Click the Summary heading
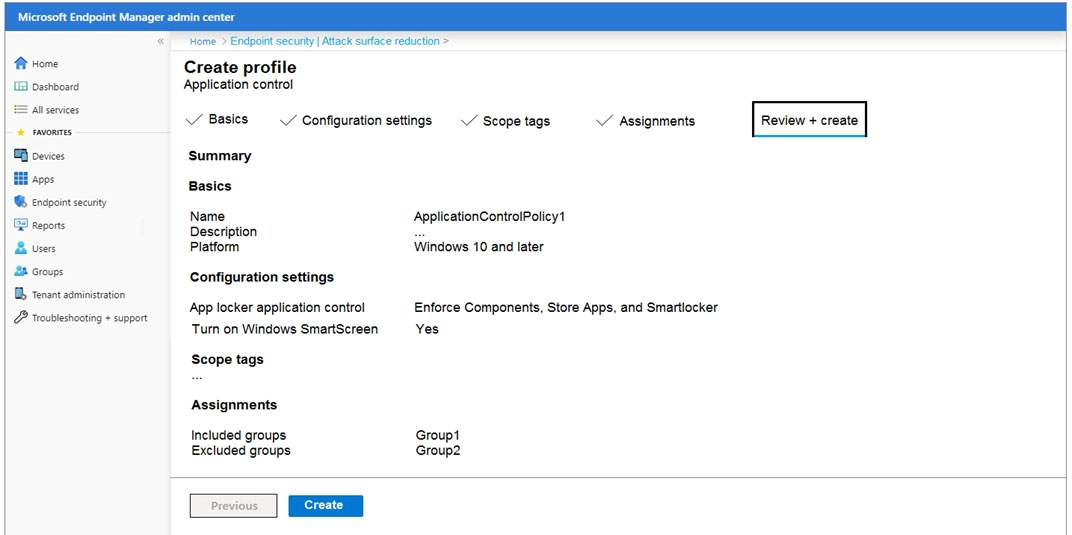The width and height of the screenshot is (1072, 535). coord(220,156)
